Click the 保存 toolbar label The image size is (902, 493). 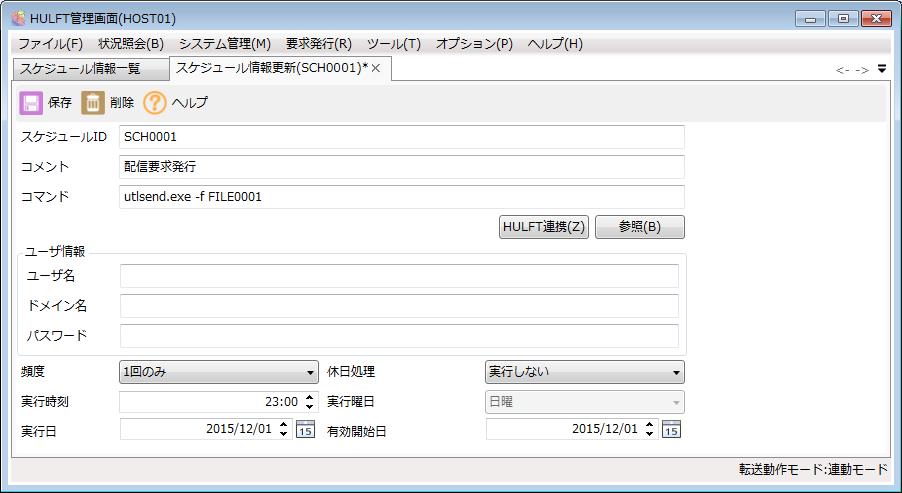coord(60,103)
